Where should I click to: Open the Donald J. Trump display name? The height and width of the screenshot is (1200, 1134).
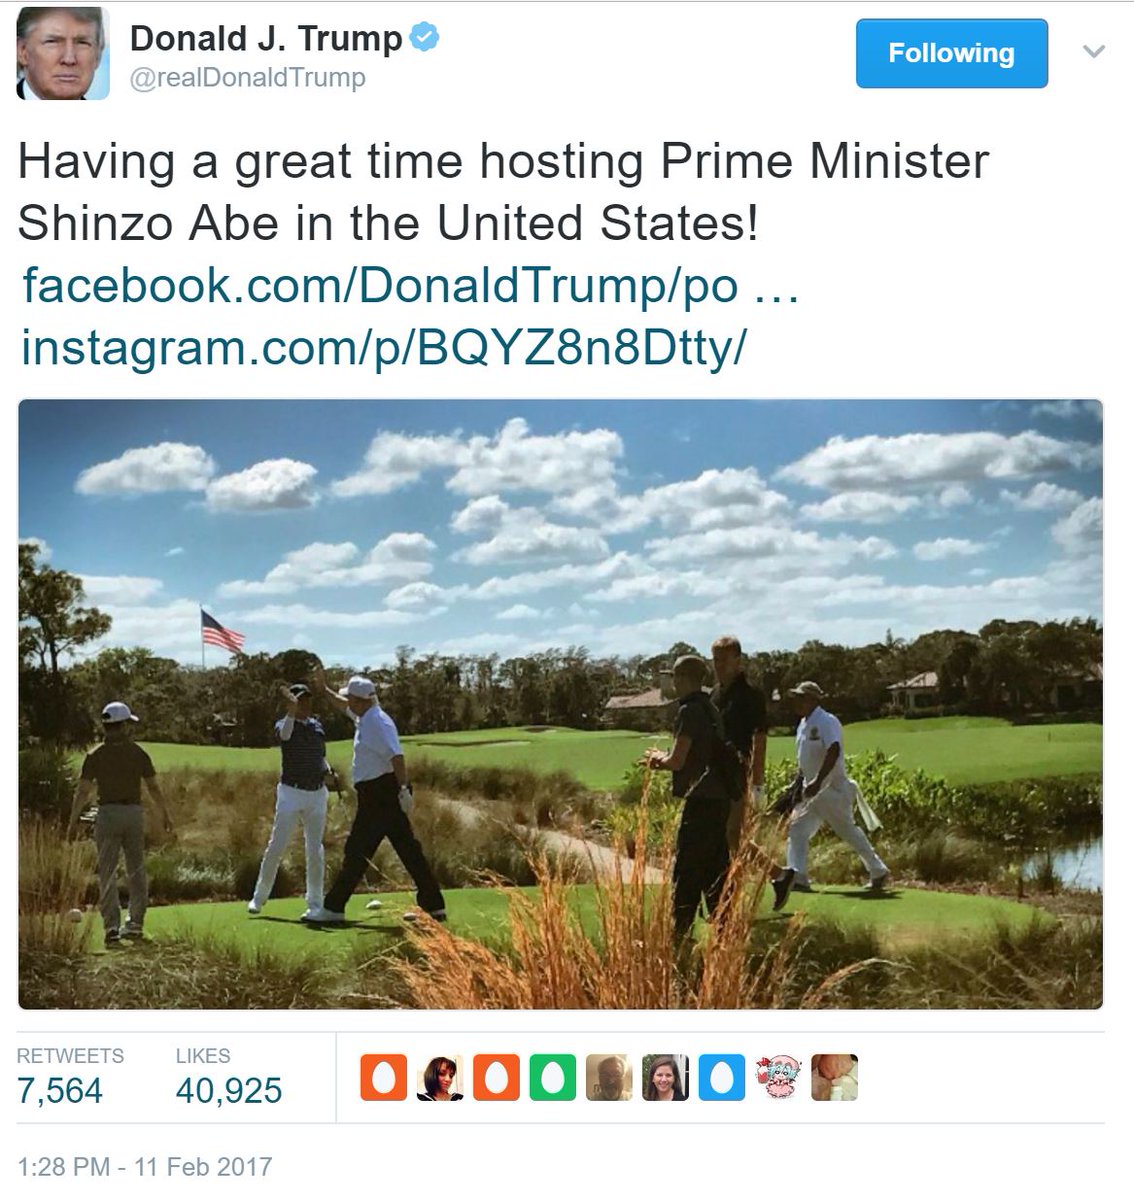[266, 39]
